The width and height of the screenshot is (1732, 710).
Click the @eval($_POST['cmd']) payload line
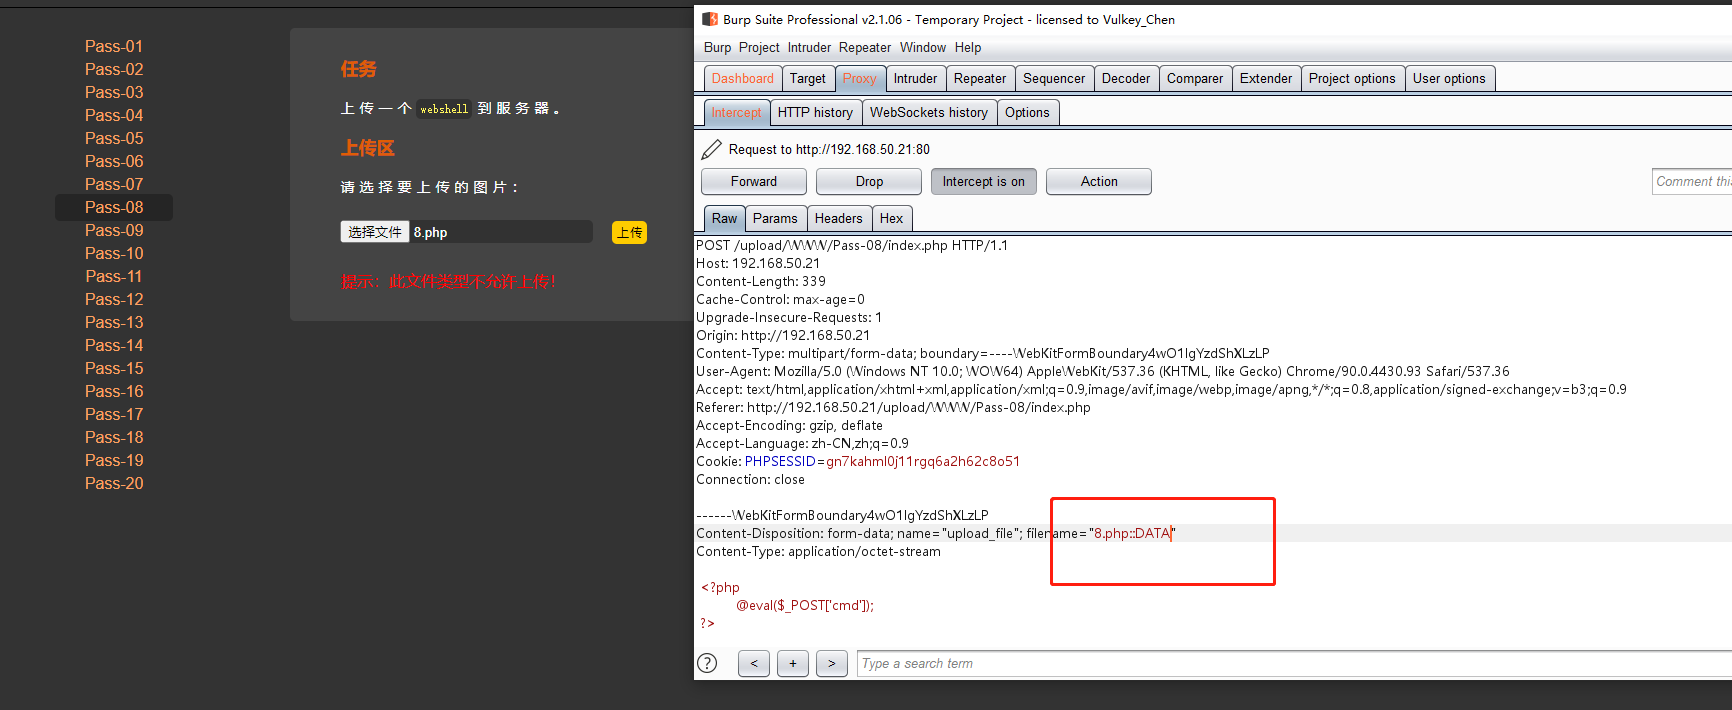point(805,605)
